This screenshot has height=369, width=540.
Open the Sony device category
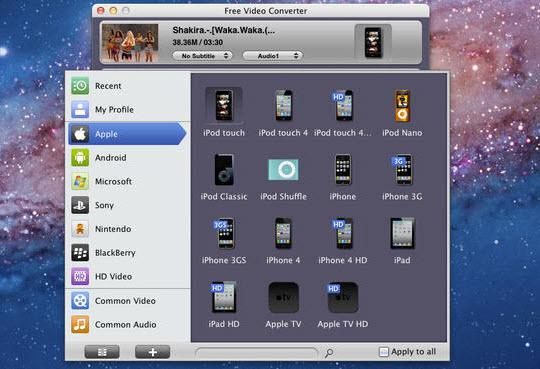click(x=128, y=205)
